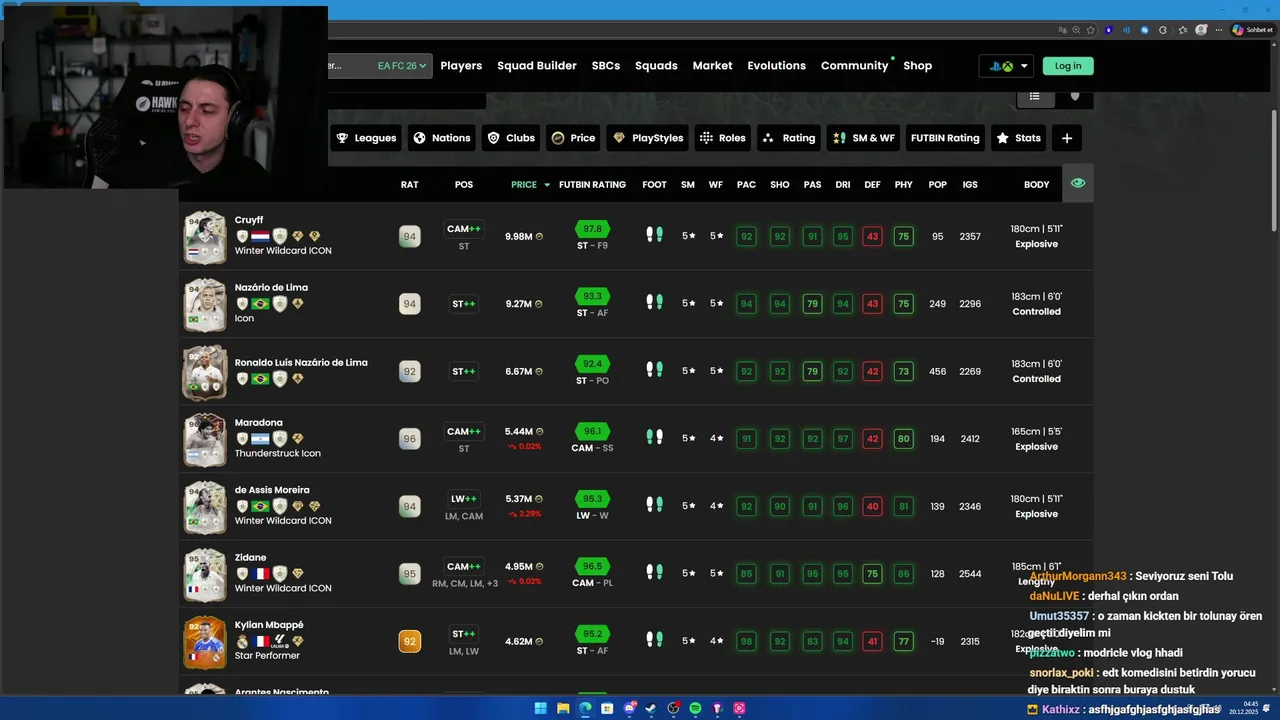Open the Squad Builder menu

(x=537, y=66)
